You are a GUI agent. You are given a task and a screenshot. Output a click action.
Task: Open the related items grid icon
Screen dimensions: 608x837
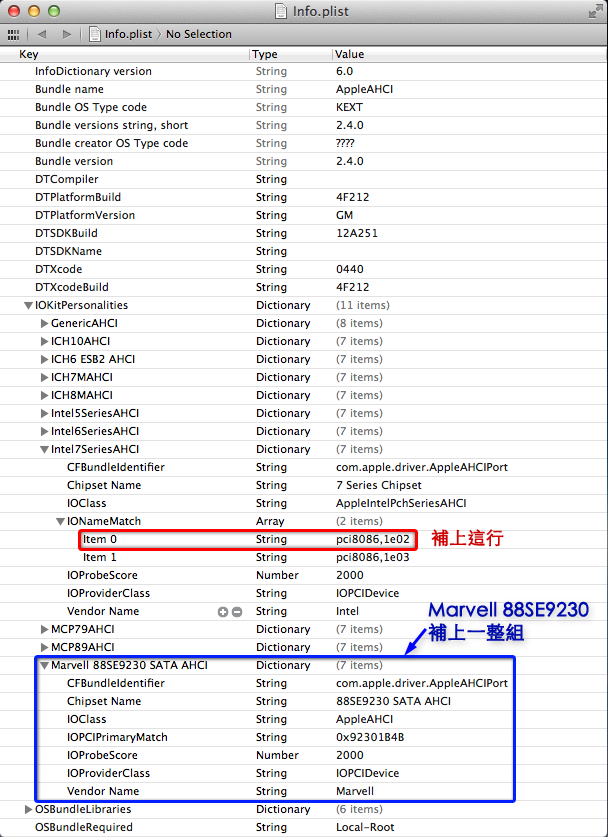(x=13, y=34)
